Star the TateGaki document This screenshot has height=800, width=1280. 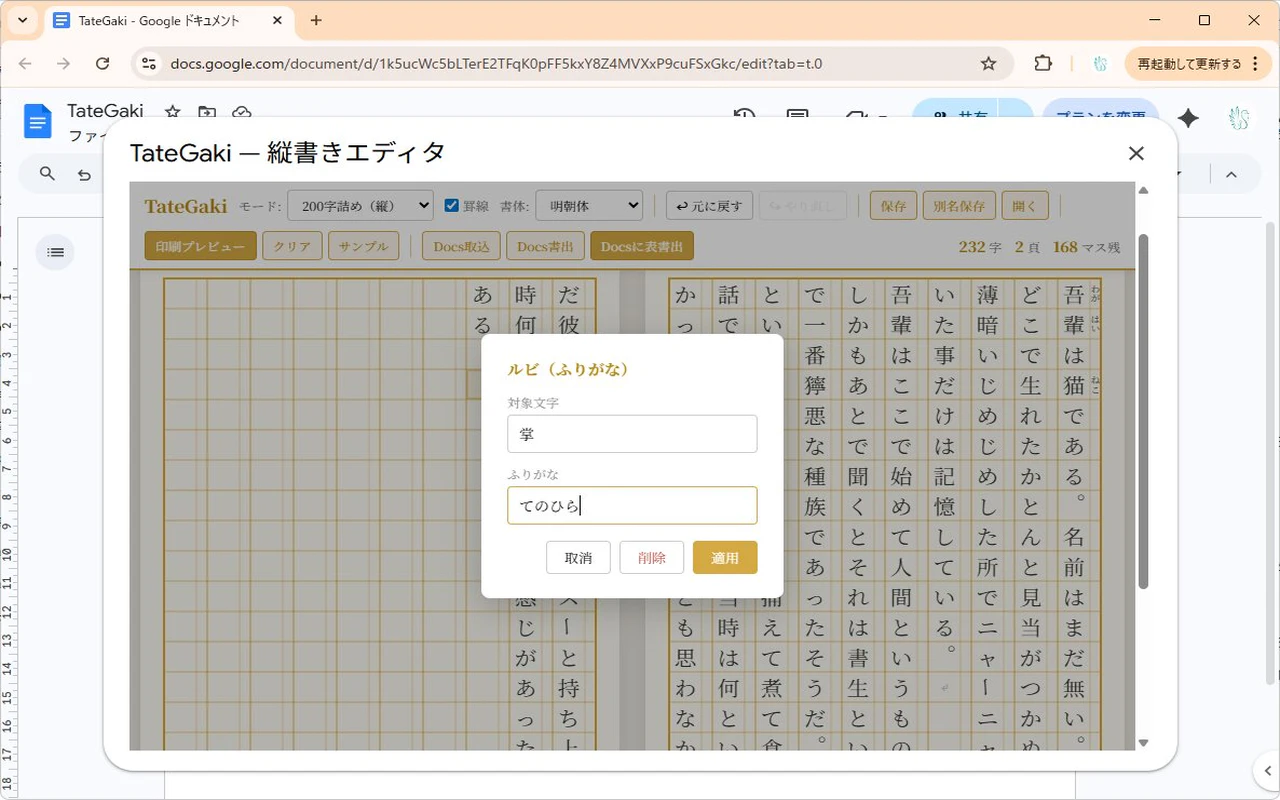[172, 112]
